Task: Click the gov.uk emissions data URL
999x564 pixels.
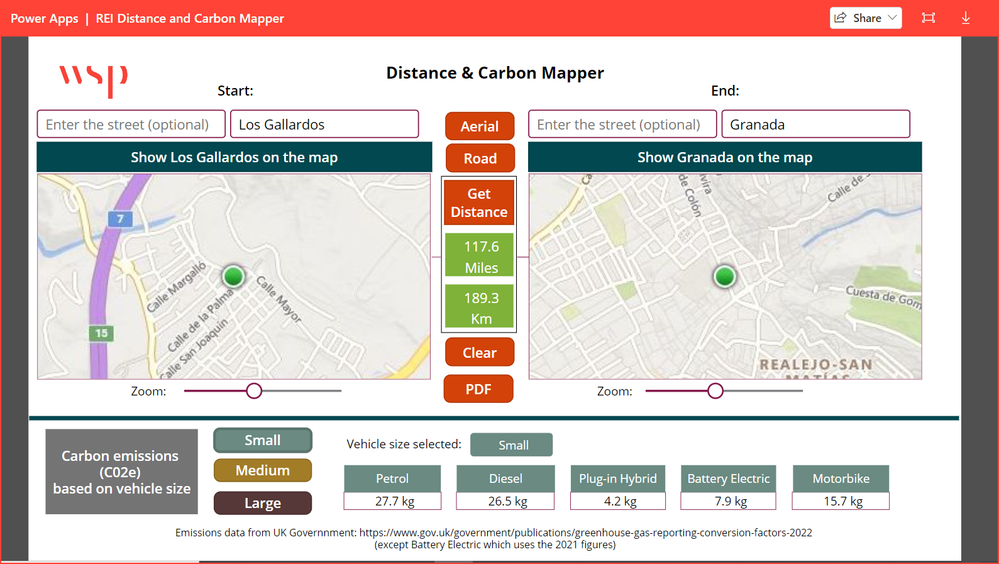Action: click(x=586, y=533)
